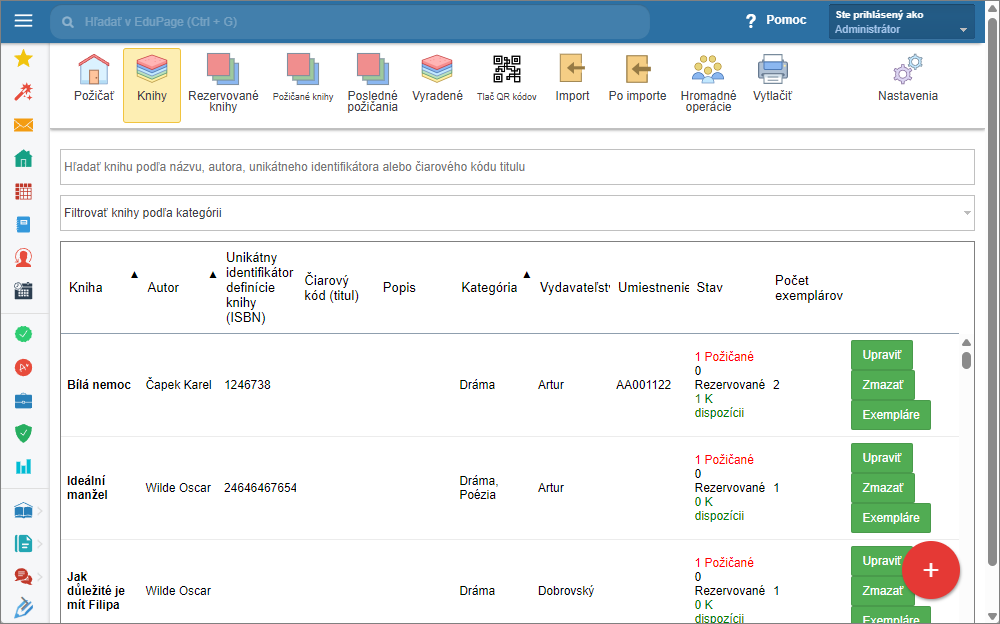The image size is (1000, 624).
Task: Open Exempláre for Bílá nemoc
Action: pos(890,414)
